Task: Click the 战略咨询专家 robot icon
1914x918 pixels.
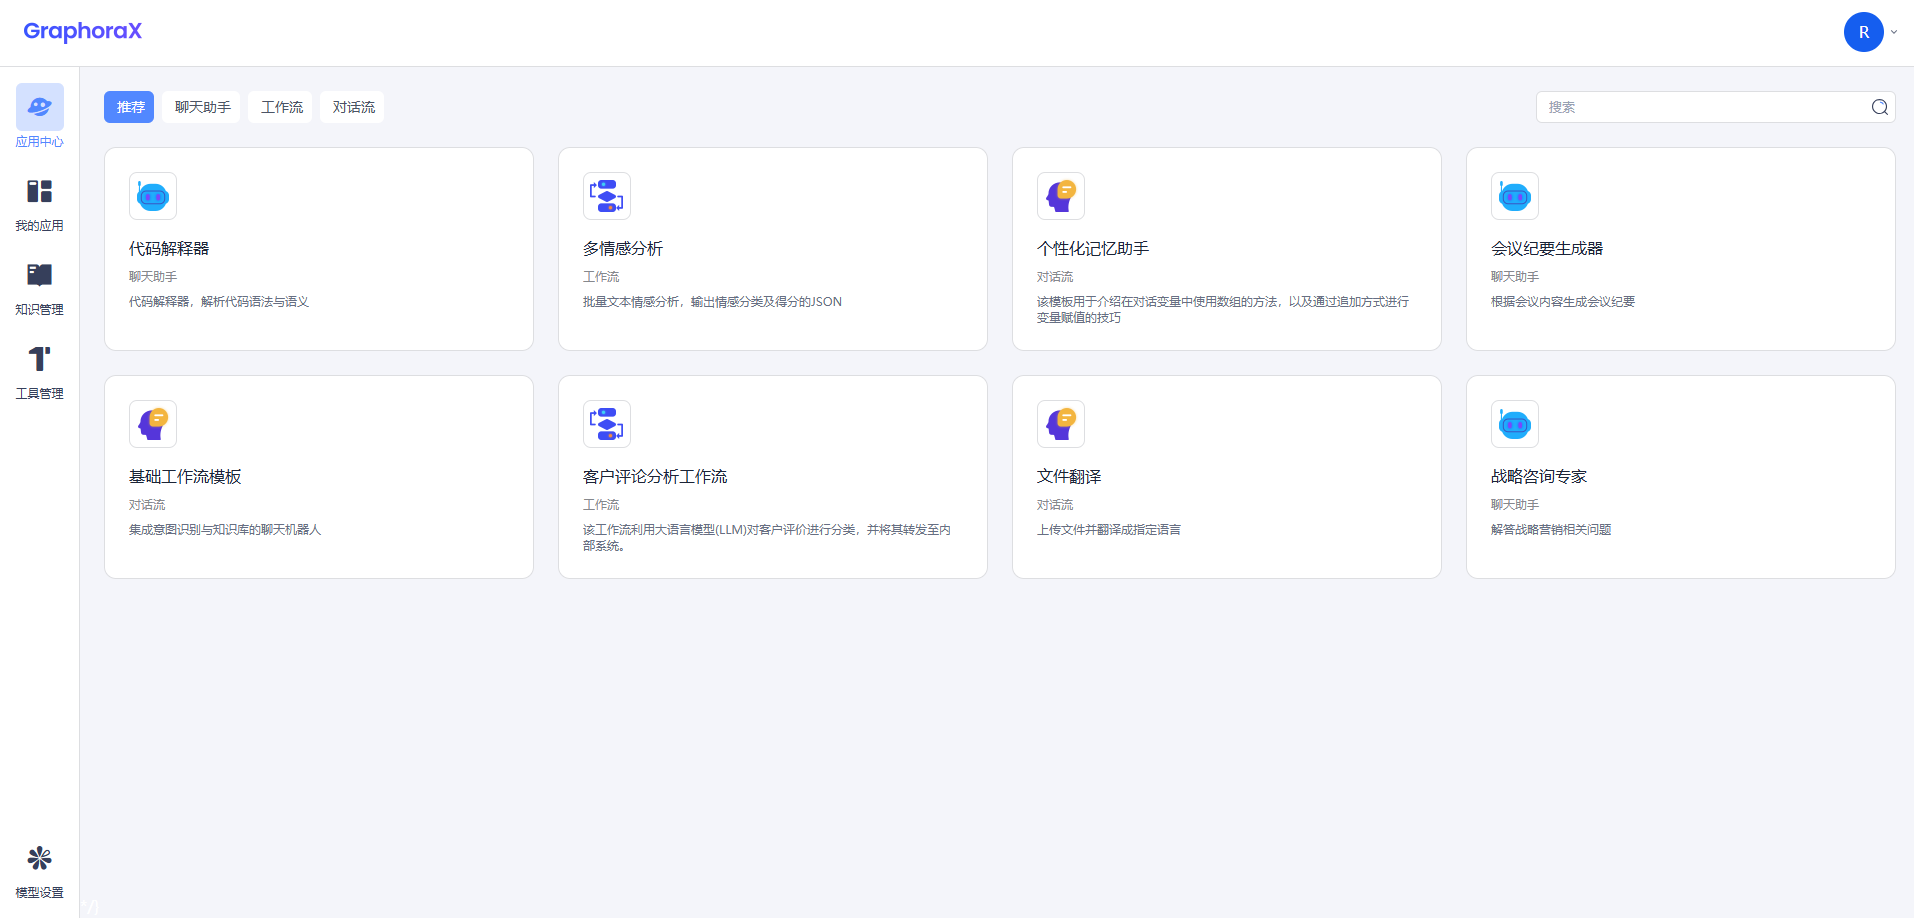Action: (1515, 424)
